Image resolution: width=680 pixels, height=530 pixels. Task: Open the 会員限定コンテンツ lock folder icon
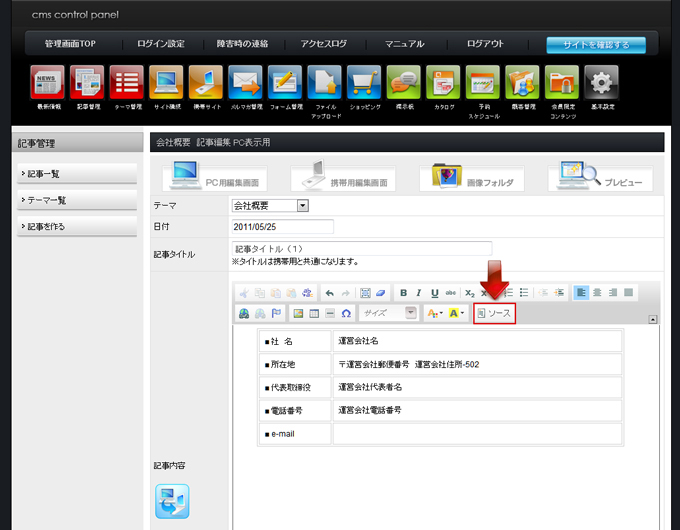point(561,83)
